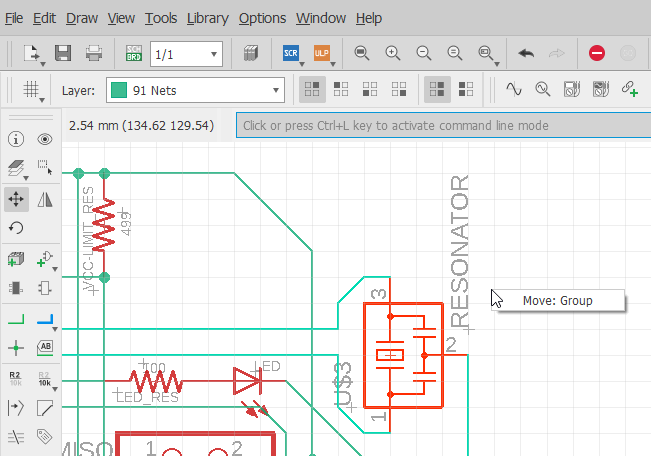
Task: Open the Library menu
Action: [x=208, y=18]
